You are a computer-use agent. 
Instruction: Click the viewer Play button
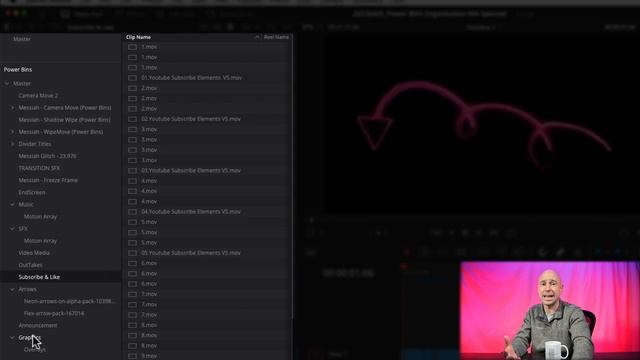tap(479, 233)
